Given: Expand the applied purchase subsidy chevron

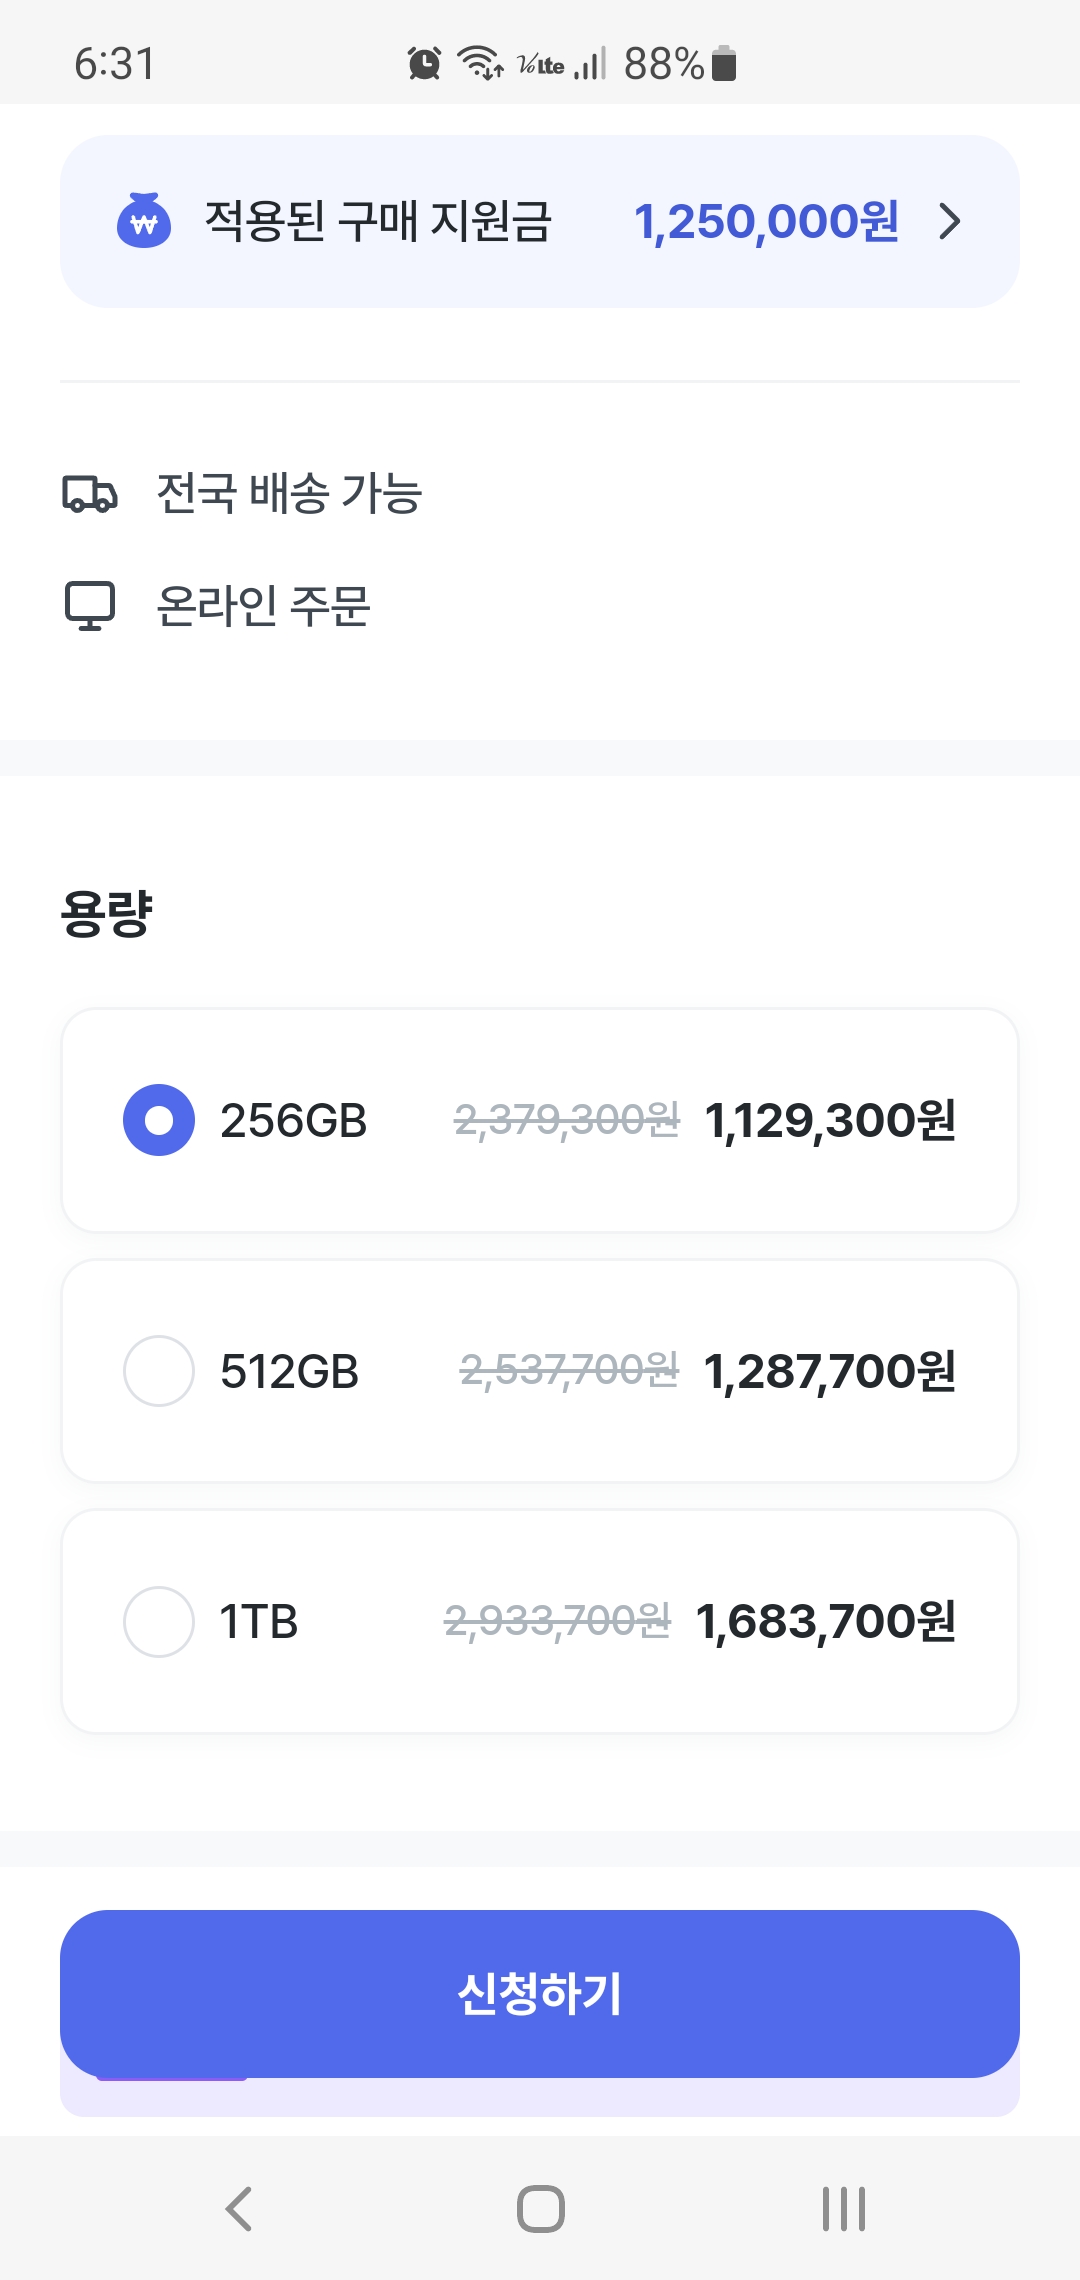Looking at the screenshot, I should 950,221.
